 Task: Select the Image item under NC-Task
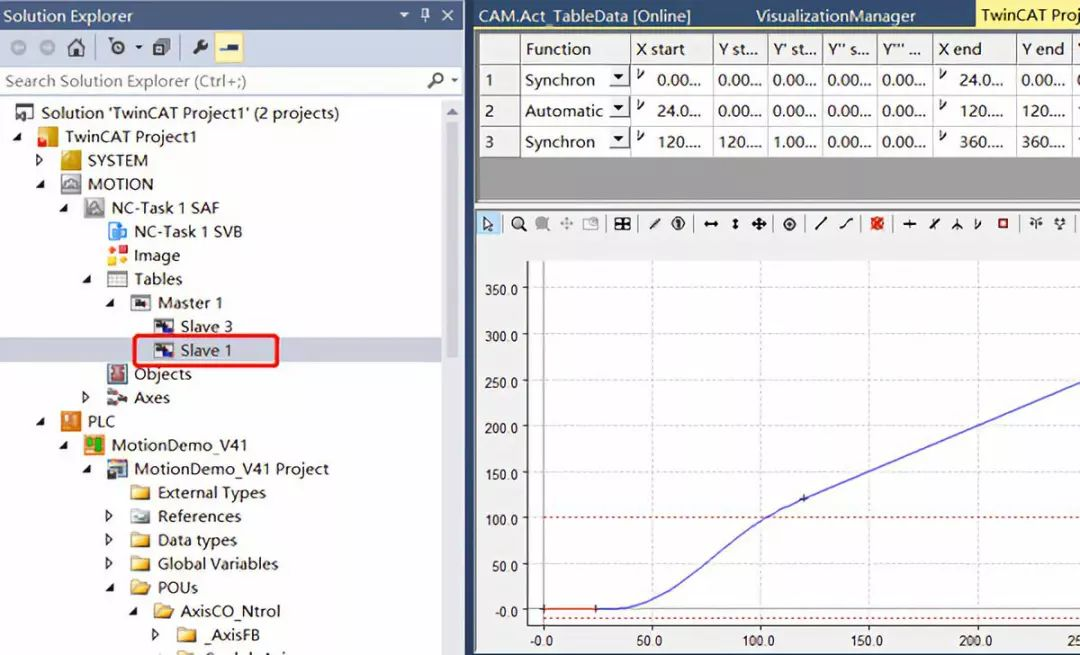[156, 256]
